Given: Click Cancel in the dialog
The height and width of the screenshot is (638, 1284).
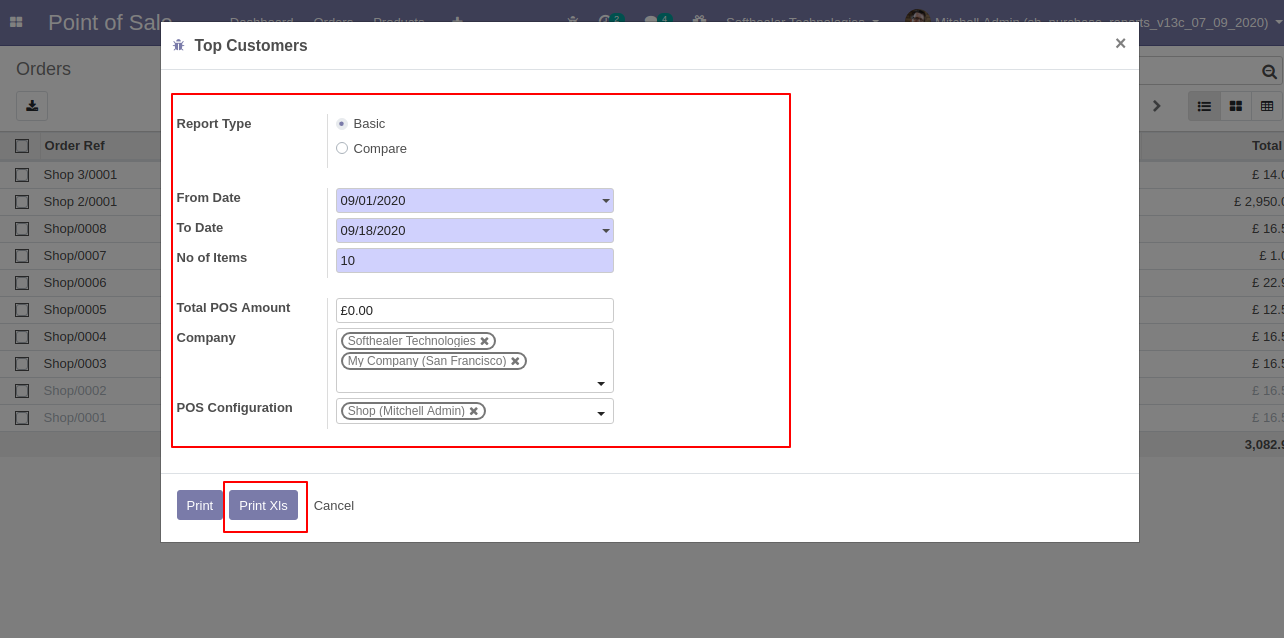Looking at the screenshot, I should 334,505.
